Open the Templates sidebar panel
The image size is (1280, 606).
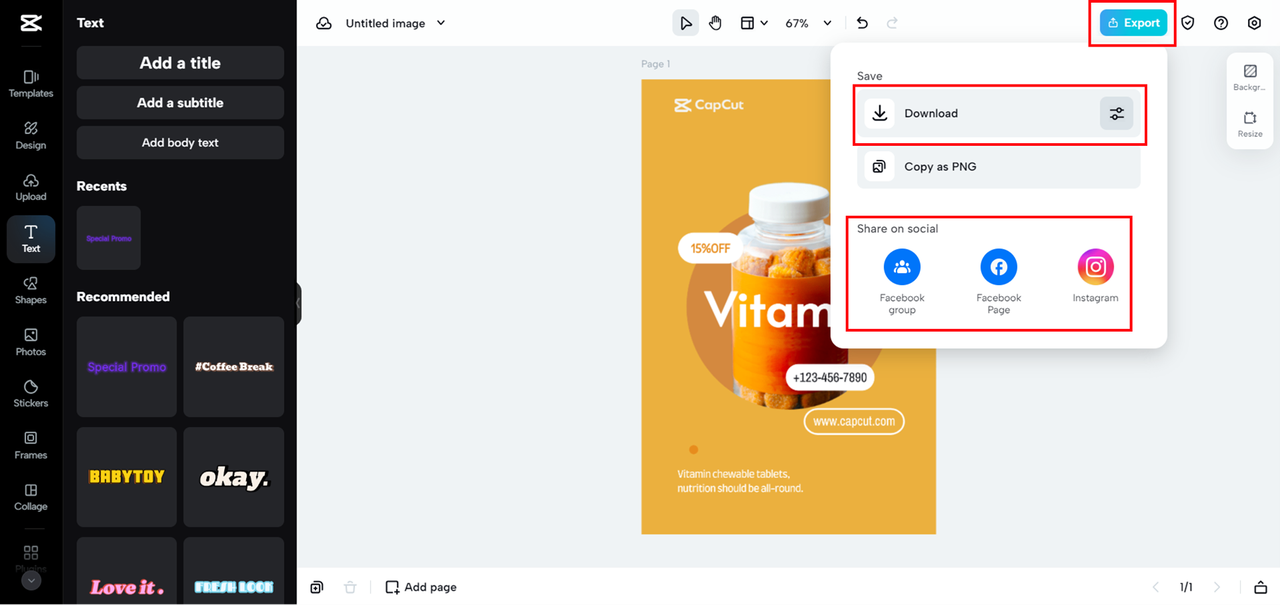pos(31,83)
